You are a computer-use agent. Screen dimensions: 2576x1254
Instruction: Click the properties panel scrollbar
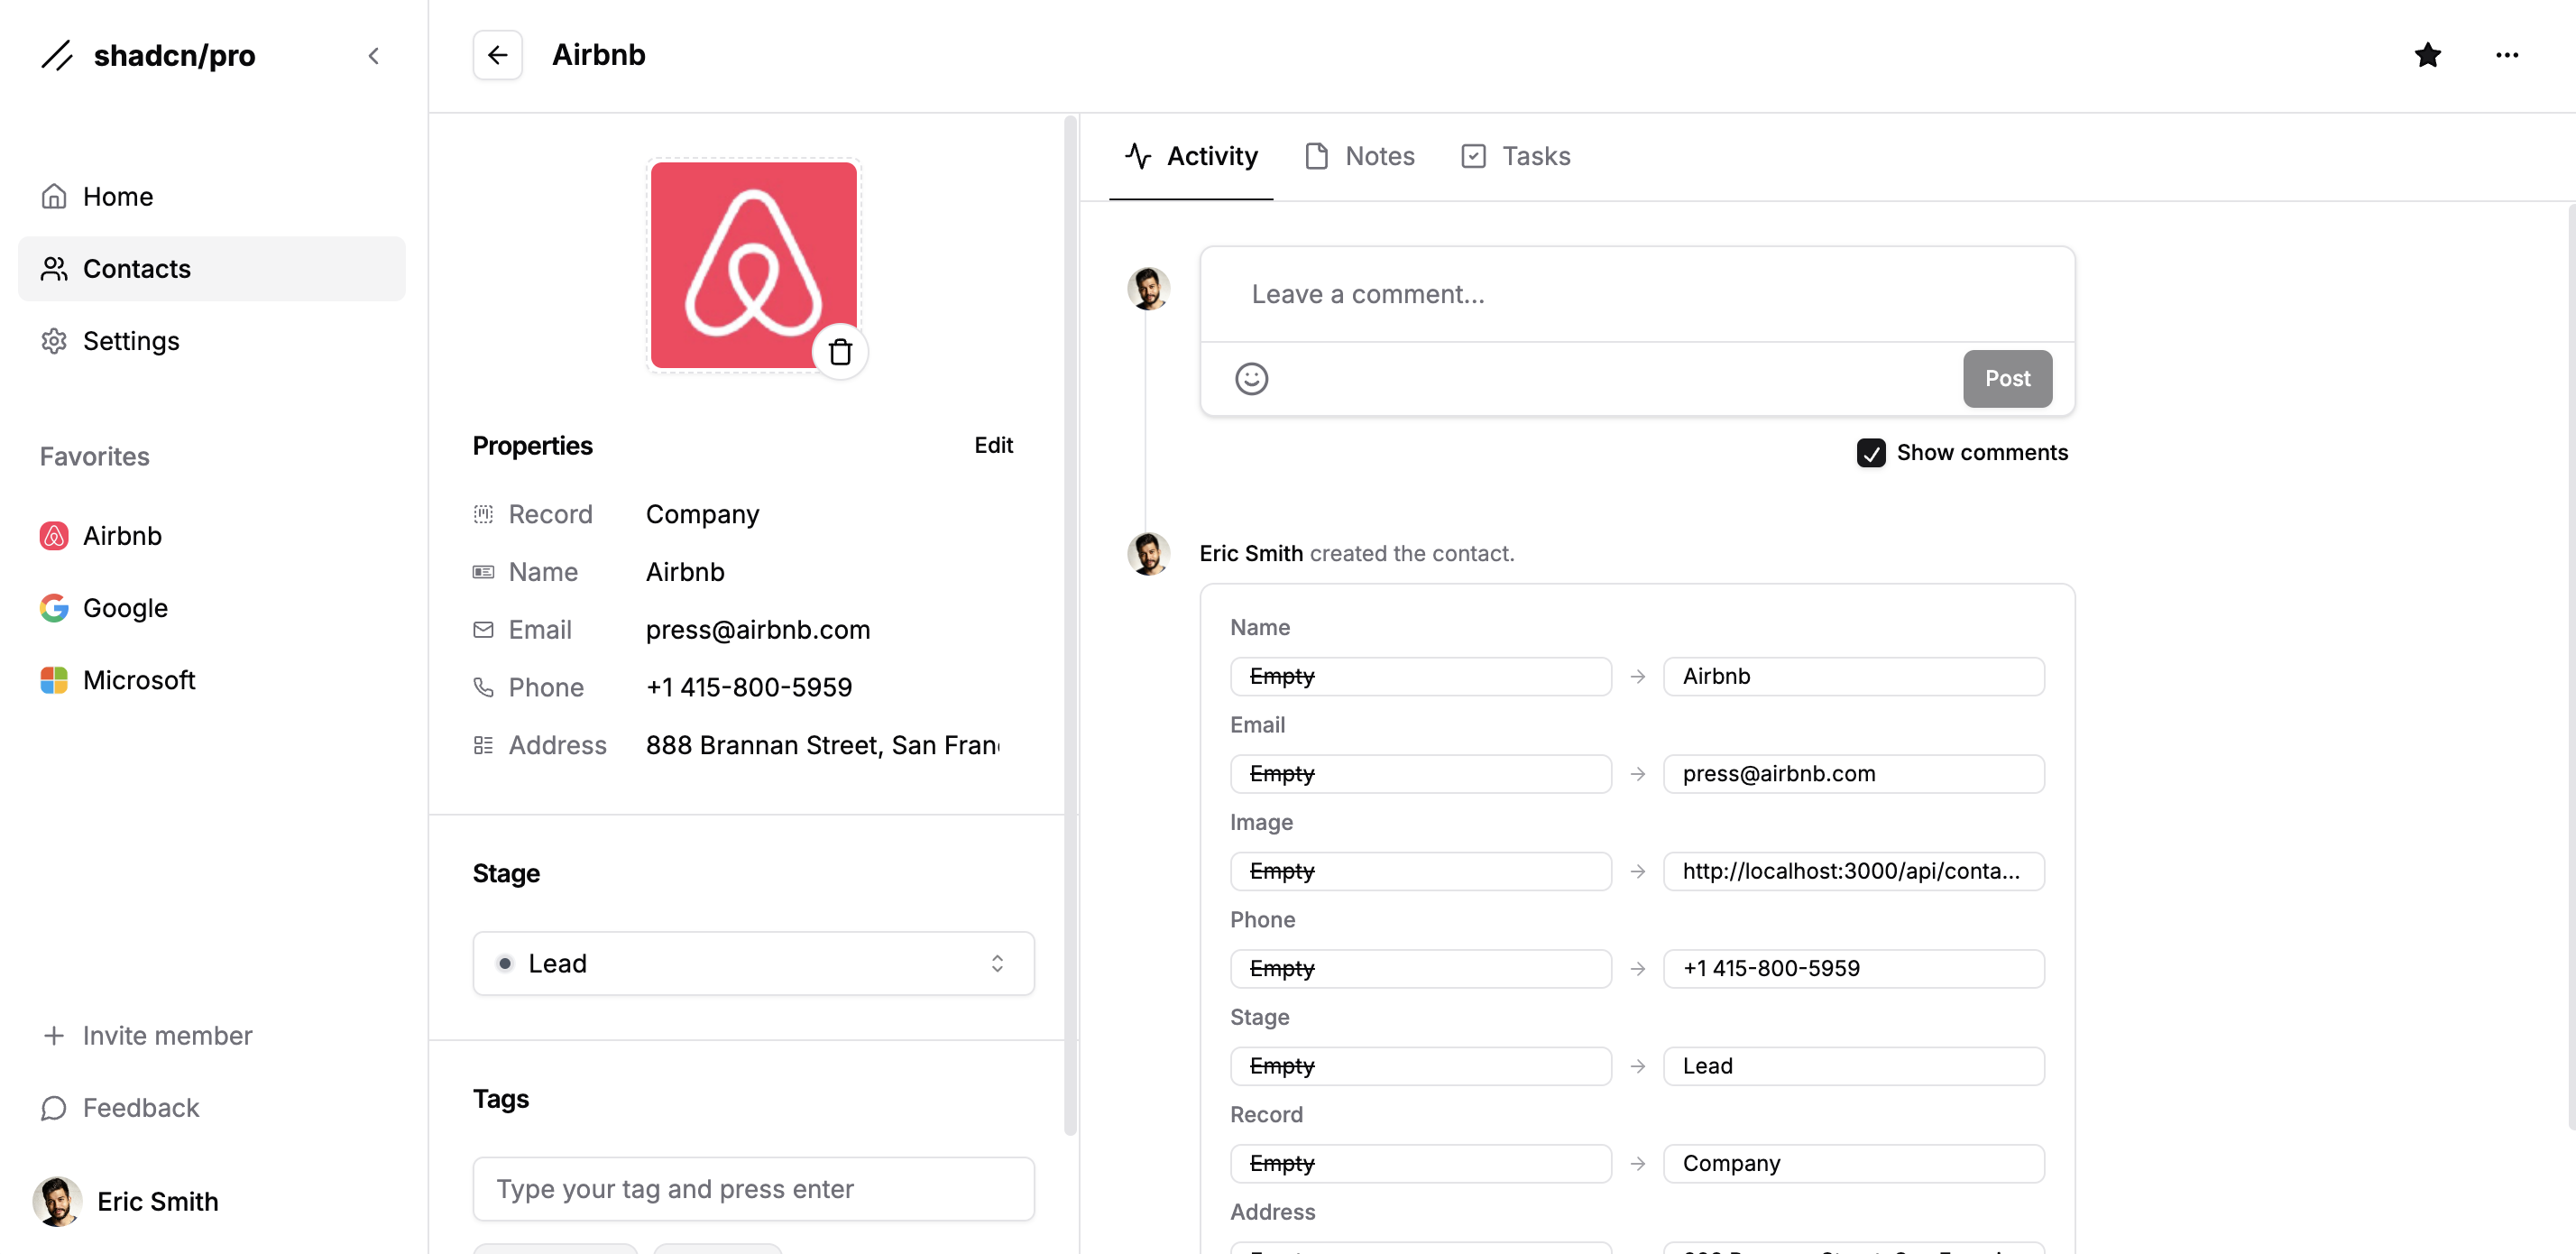[x=1069, y=625]
